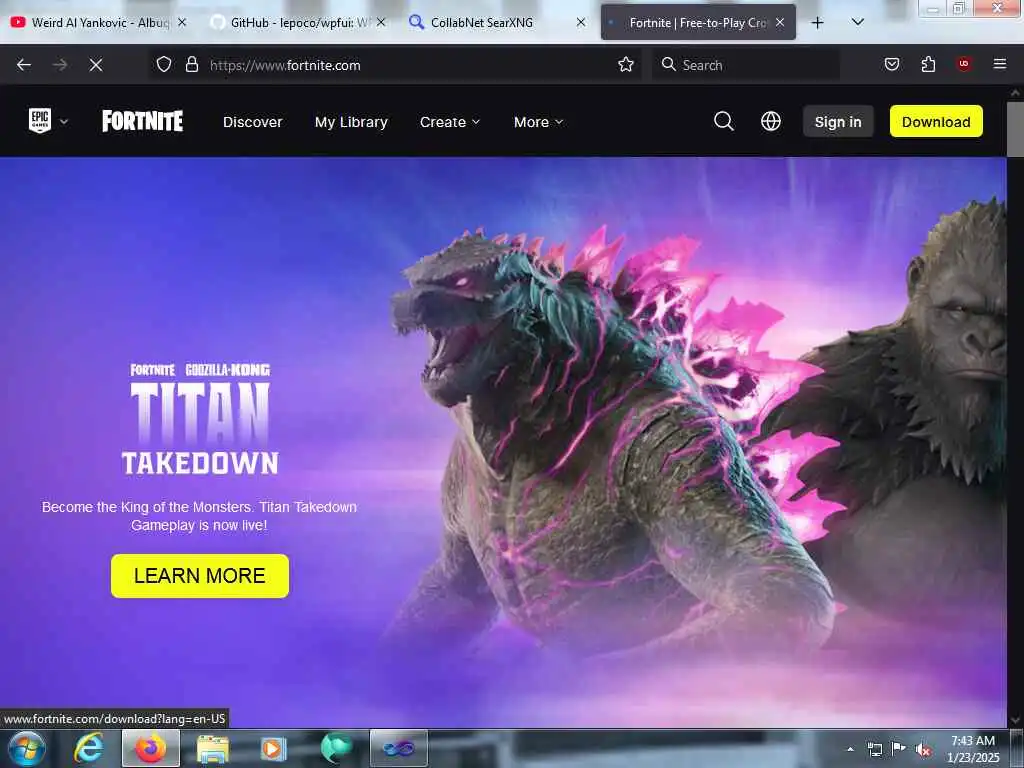Open the Save to Pocket icon
The height and width of the screenshot is (768, 1024).
pyautogui.click(x=892, y=64)
